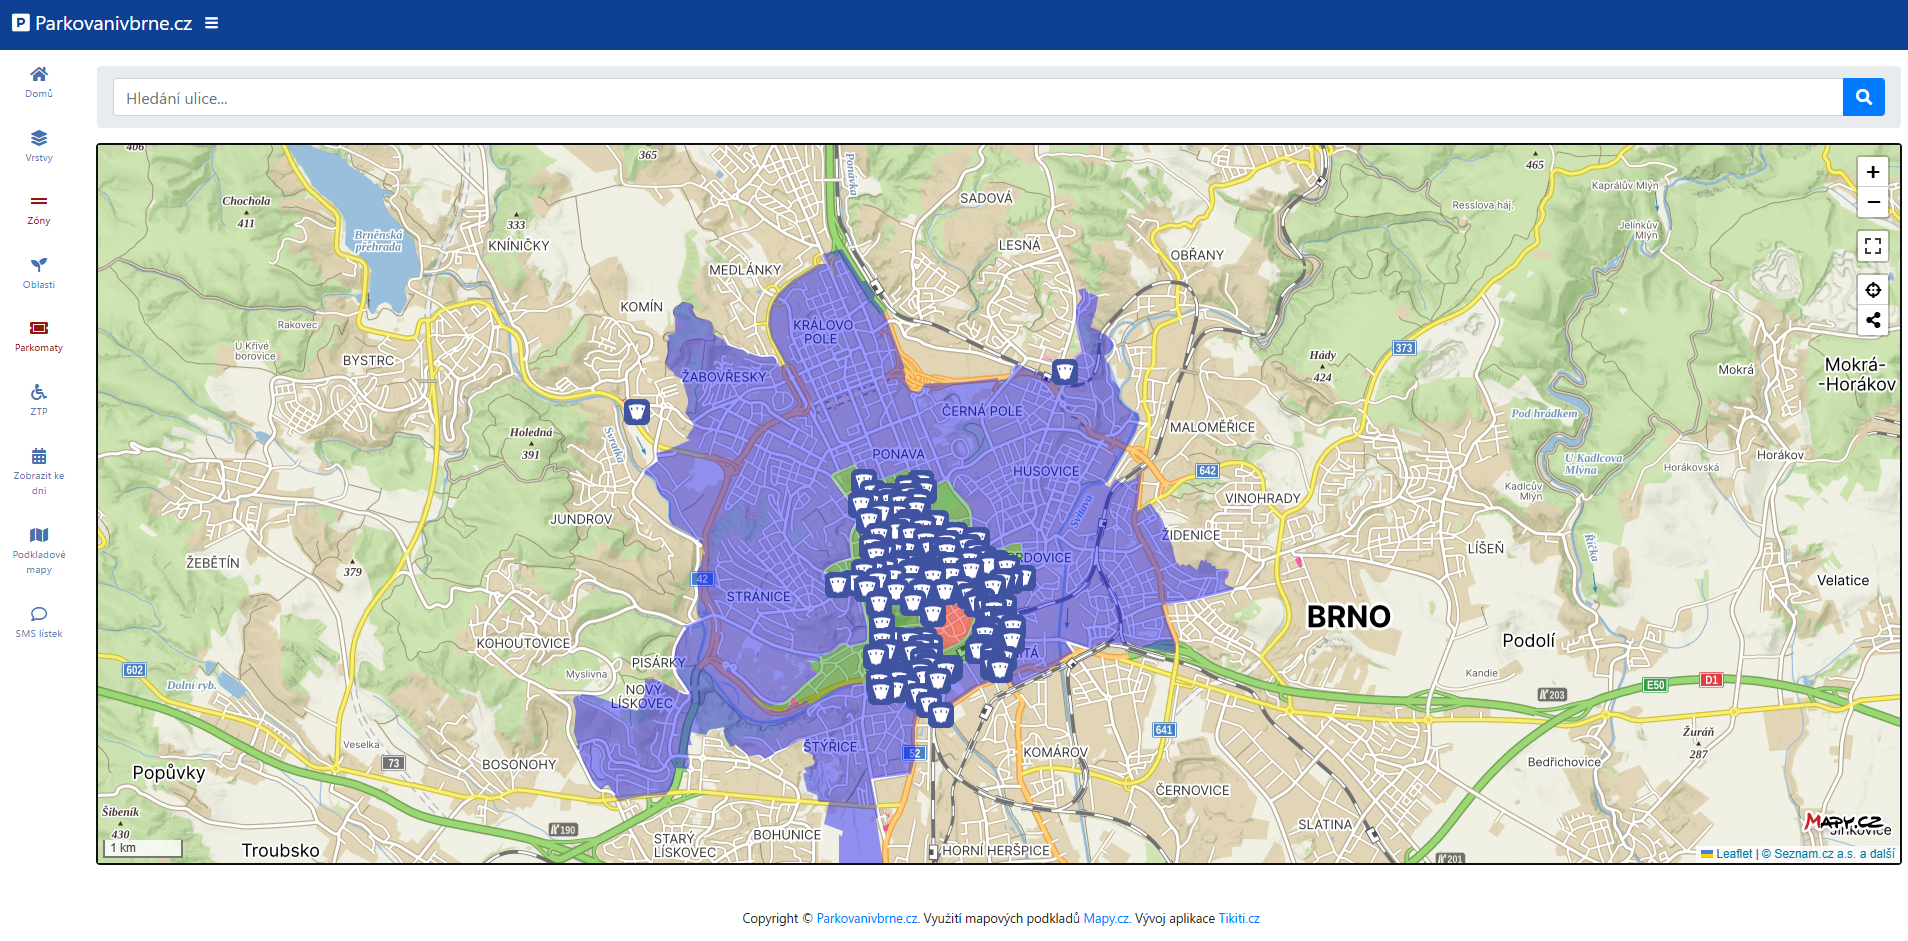
Task: Click the MEDLÁNKY label on map
Action: 745,270
